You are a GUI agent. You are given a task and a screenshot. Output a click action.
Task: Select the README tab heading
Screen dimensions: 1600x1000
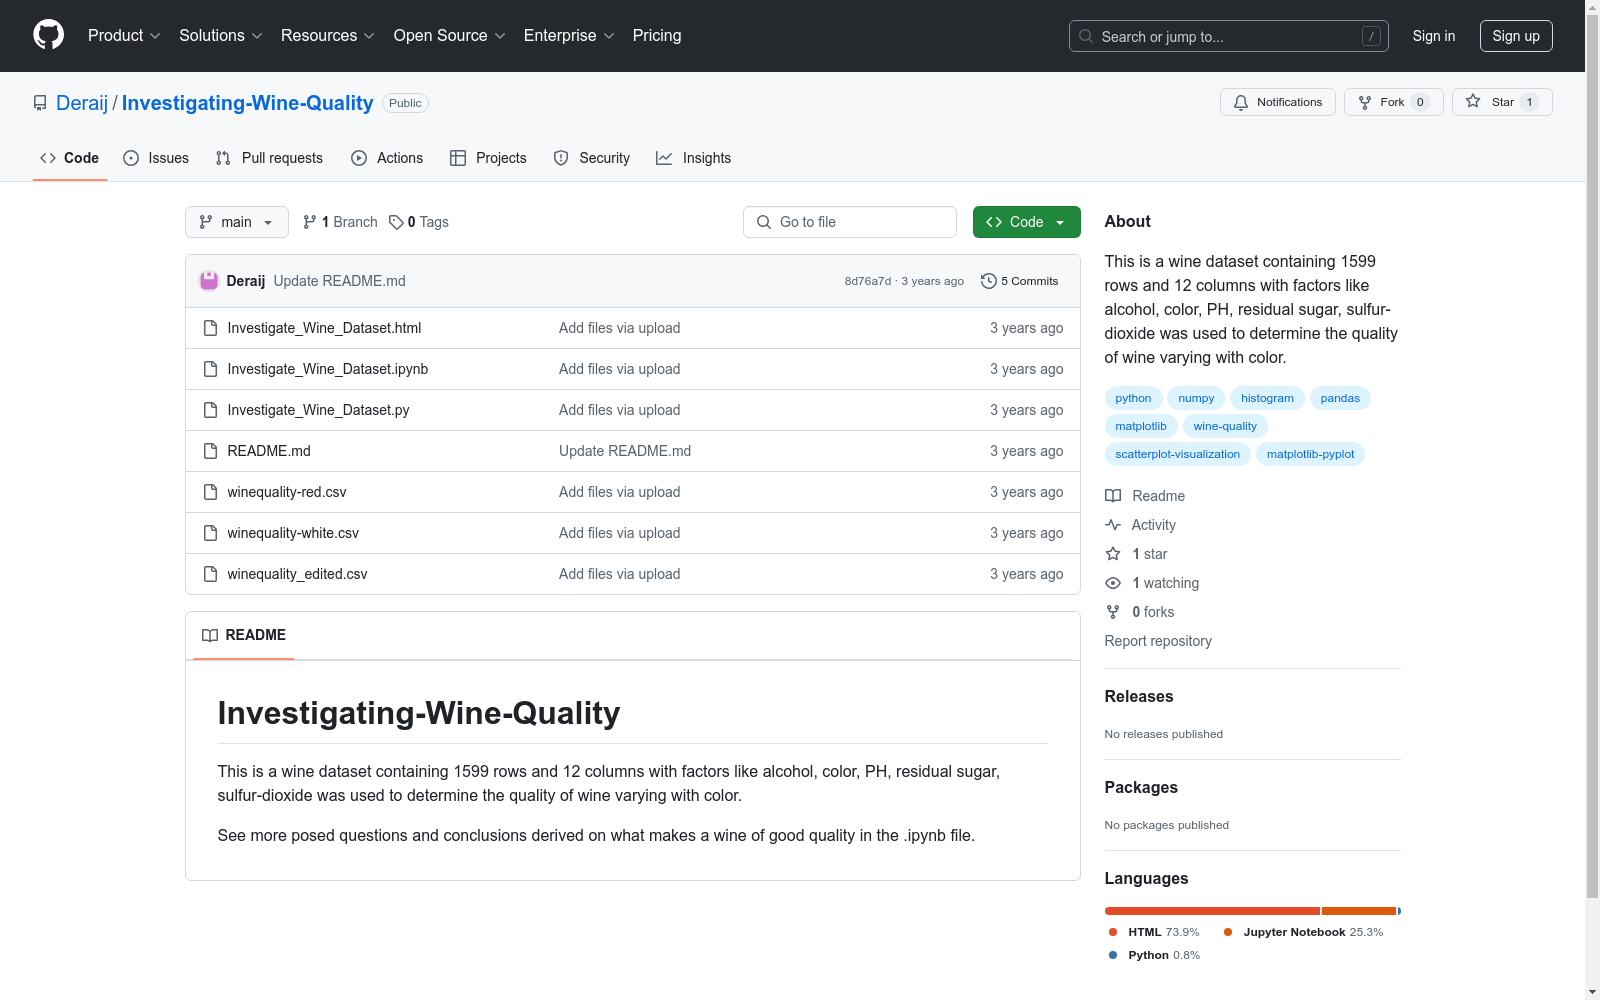[244, 635]
